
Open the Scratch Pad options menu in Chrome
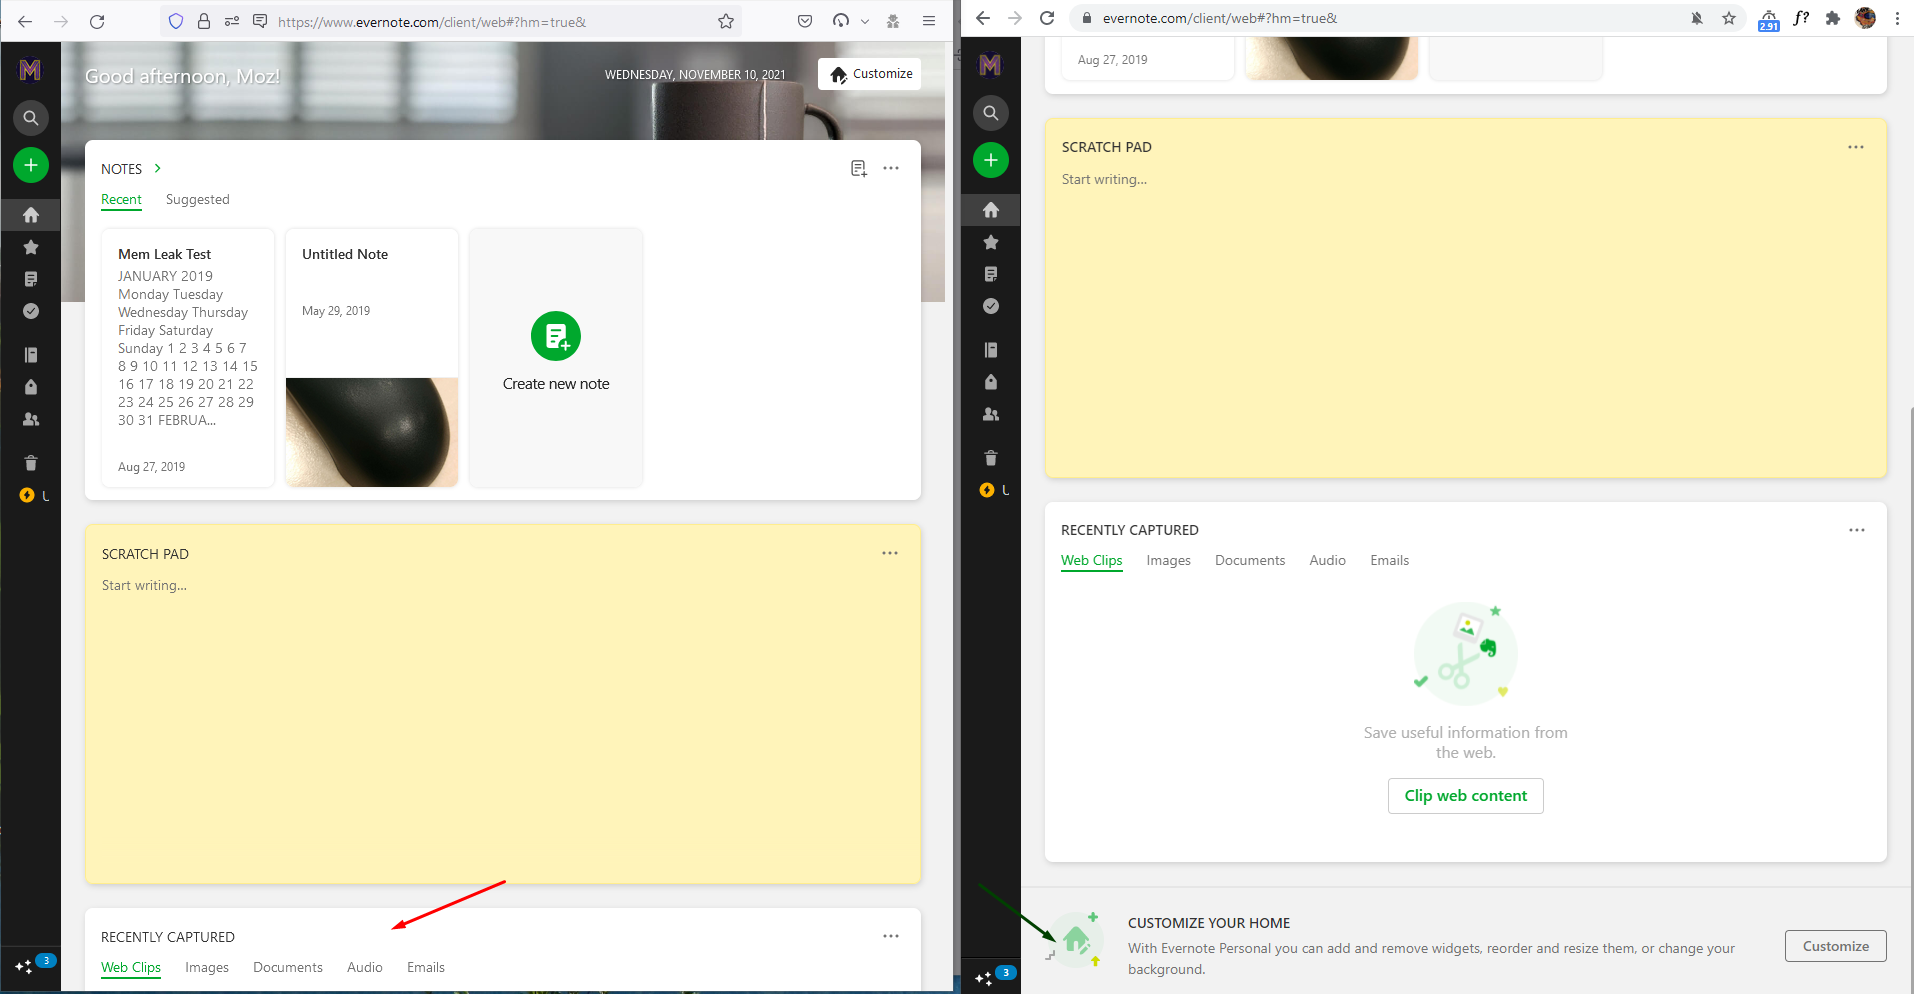[1856, 147]
